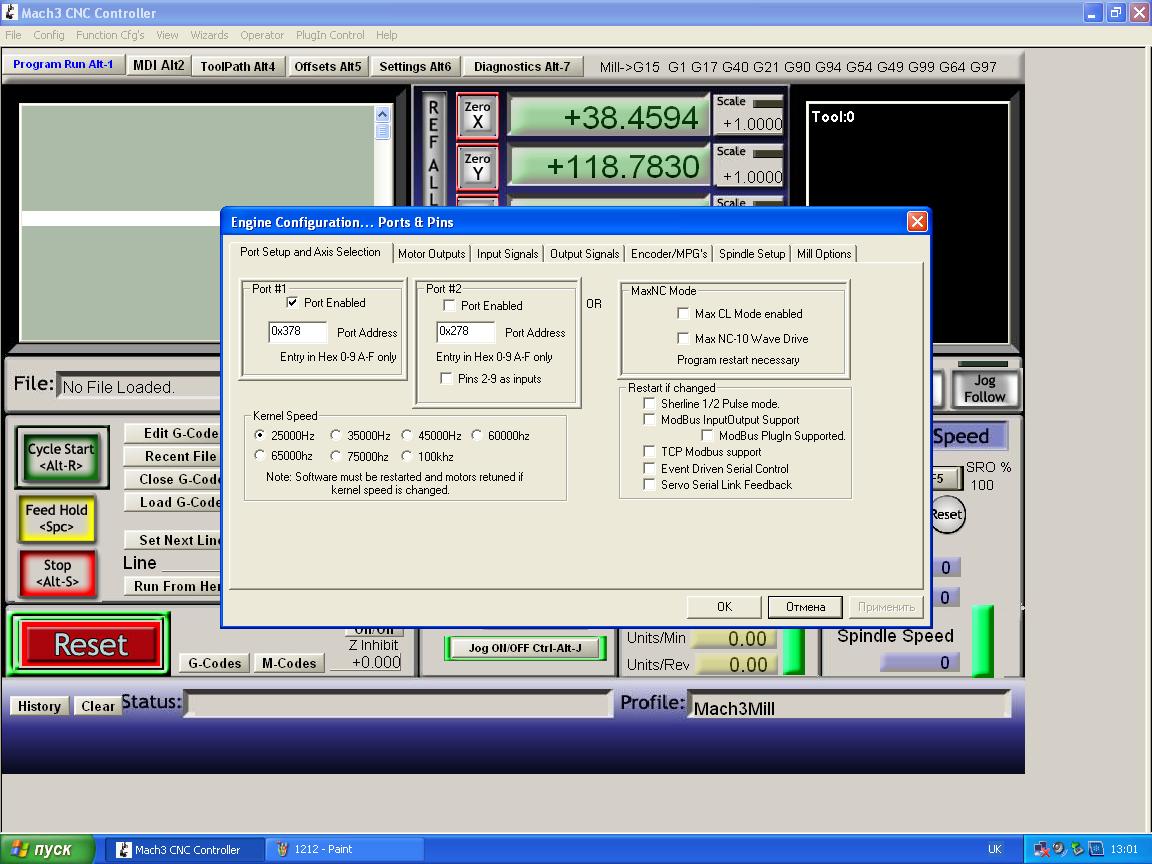Click the Отмена cancel button

coord(805,607)
